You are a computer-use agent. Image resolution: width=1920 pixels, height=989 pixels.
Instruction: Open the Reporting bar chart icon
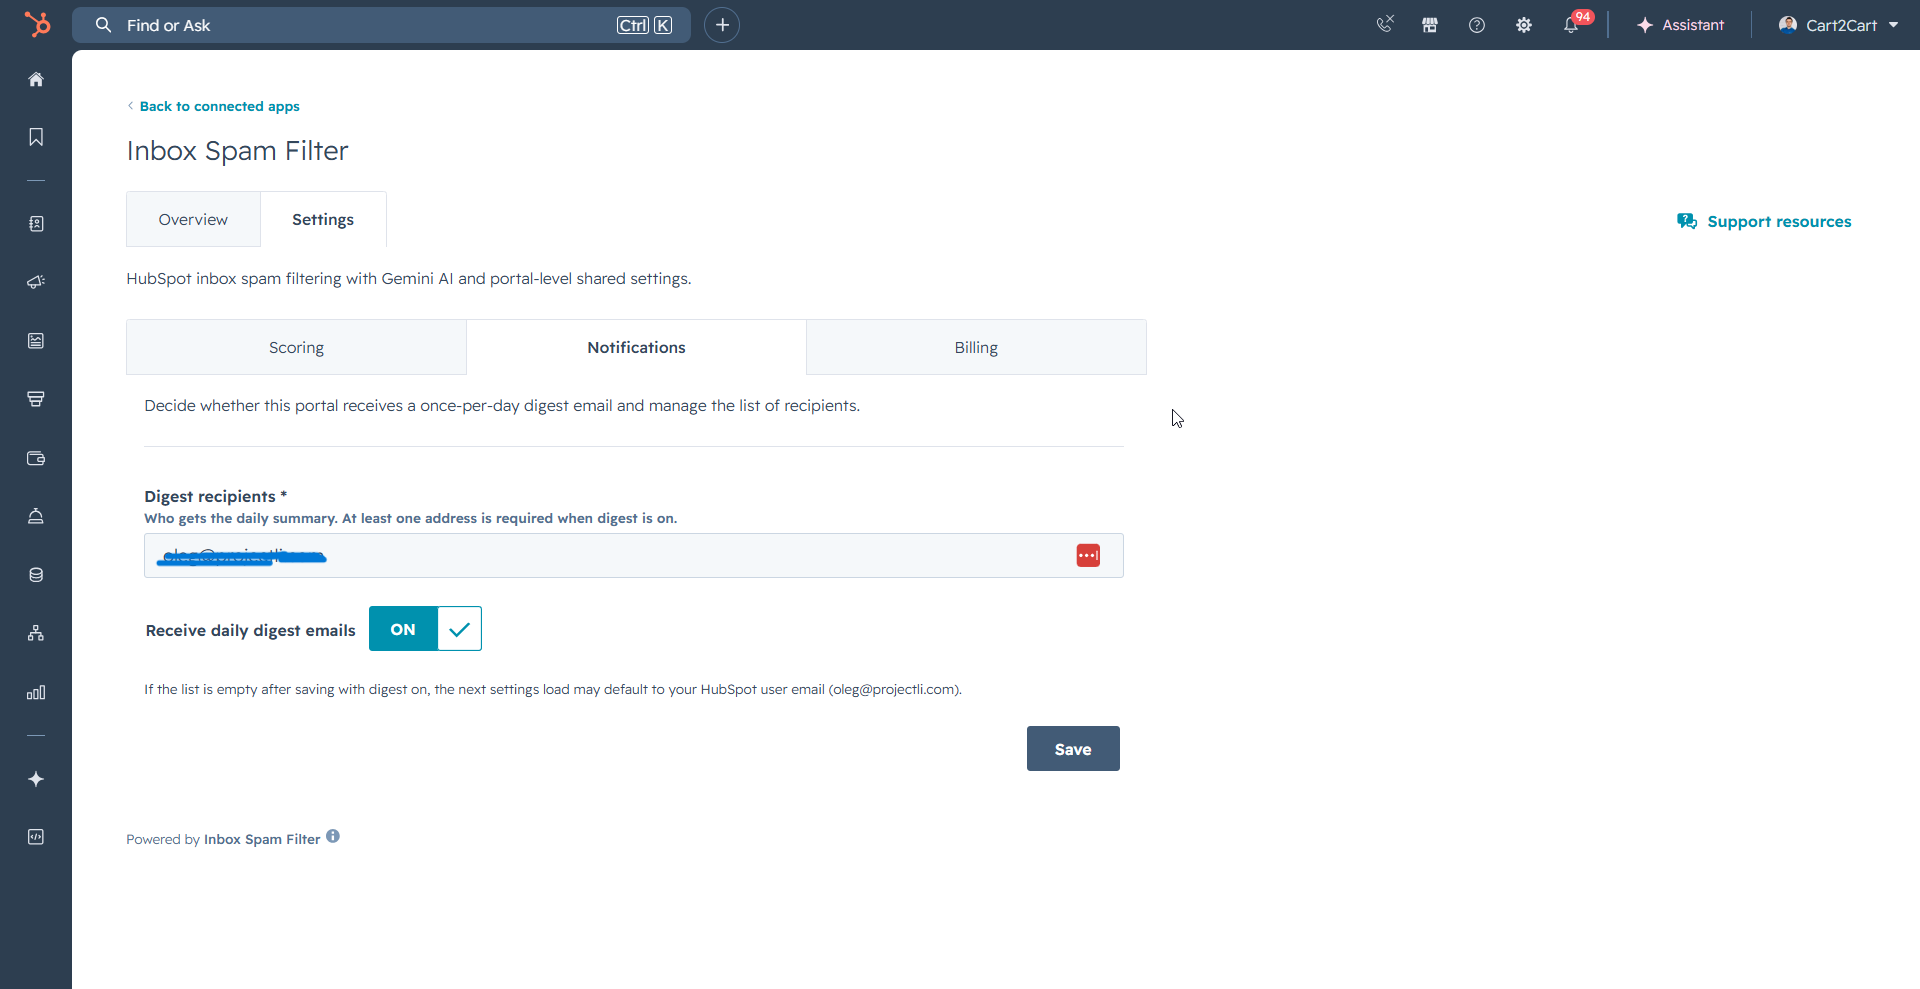pos(36,692)
